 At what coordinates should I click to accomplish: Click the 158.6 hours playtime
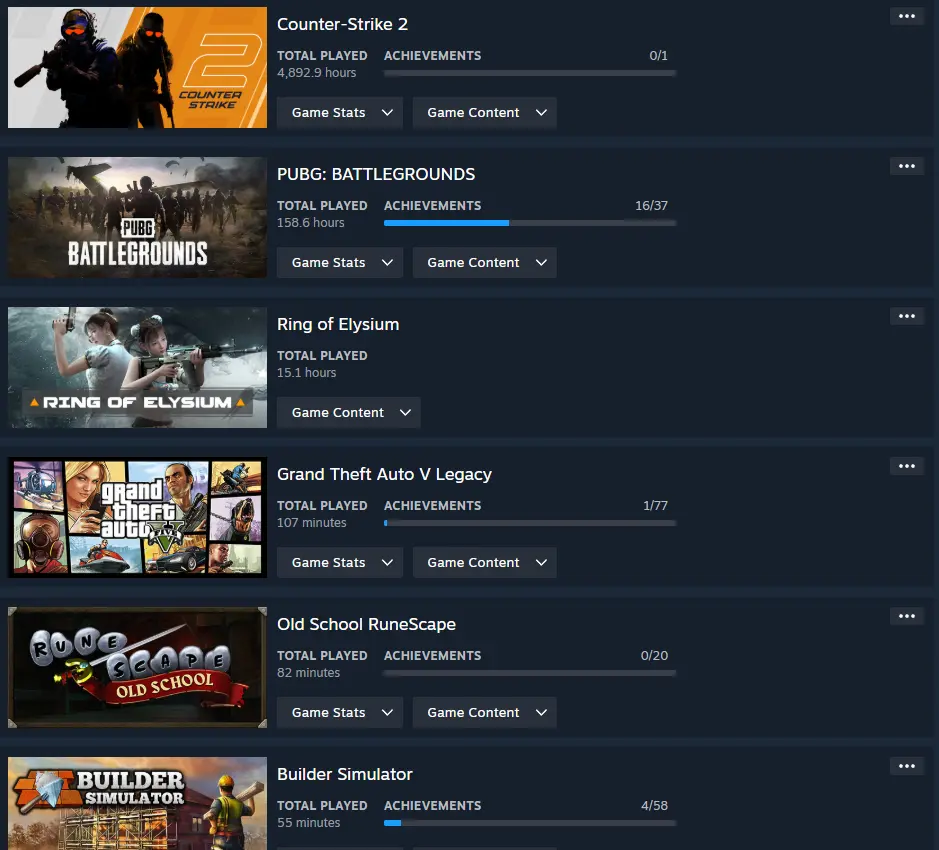pyautogui.click(x=311, y=223)
